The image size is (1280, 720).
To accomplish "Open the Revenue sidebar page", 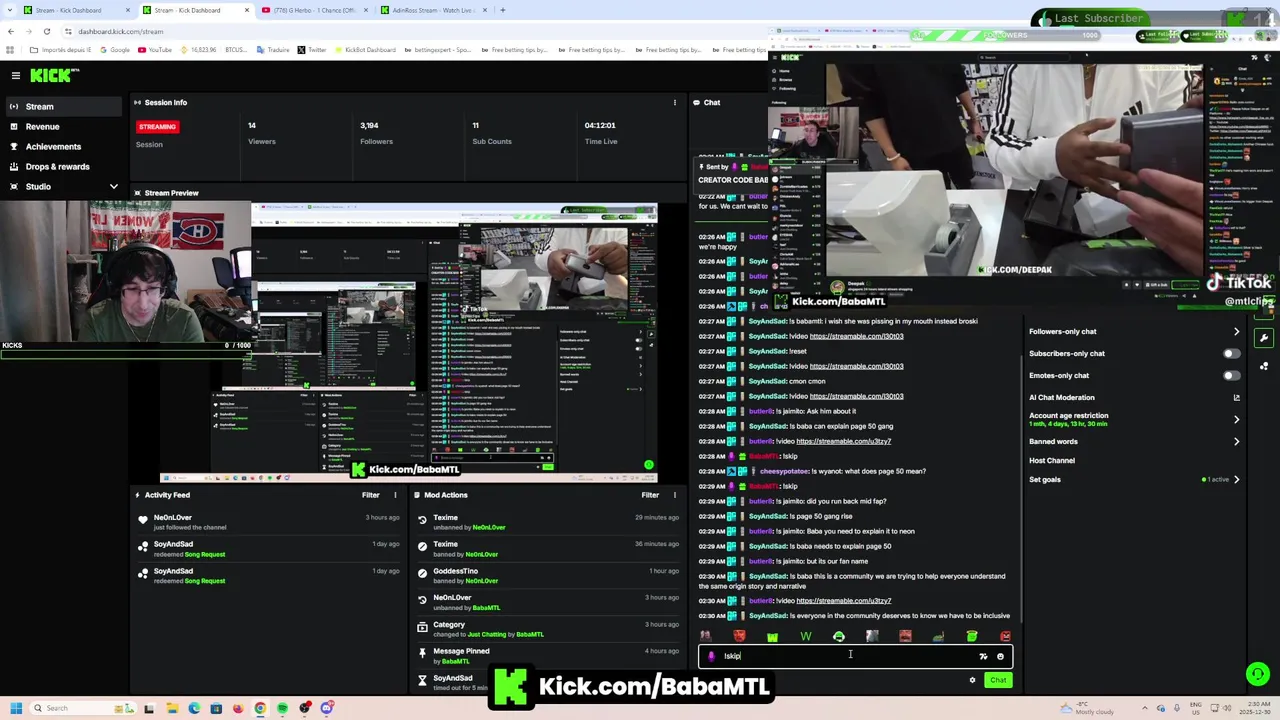I will 65,126.
